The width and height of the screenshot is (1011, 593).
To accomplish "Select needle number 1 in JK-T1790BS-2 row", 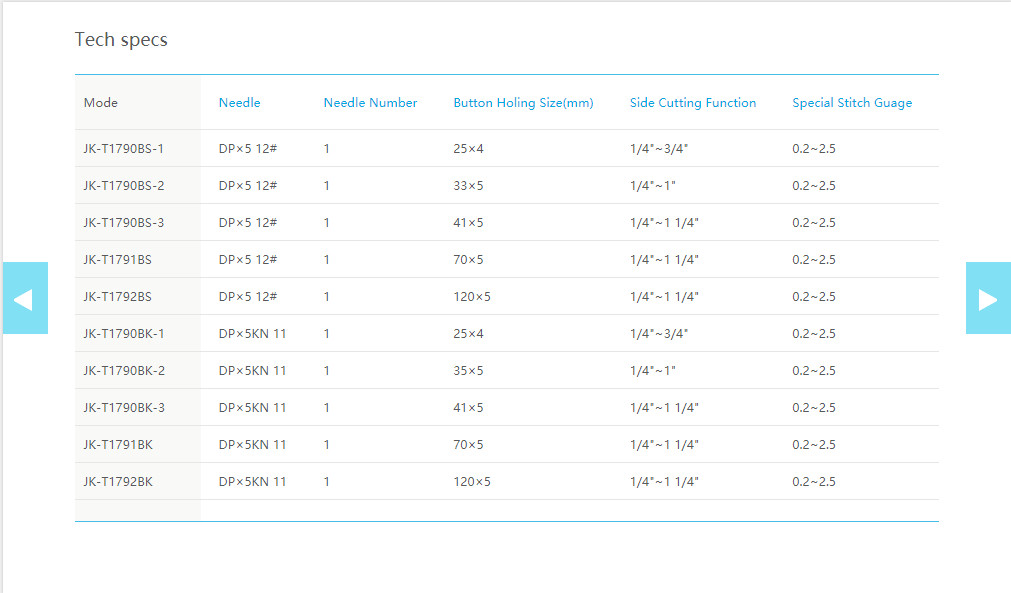I will (327, 186).
